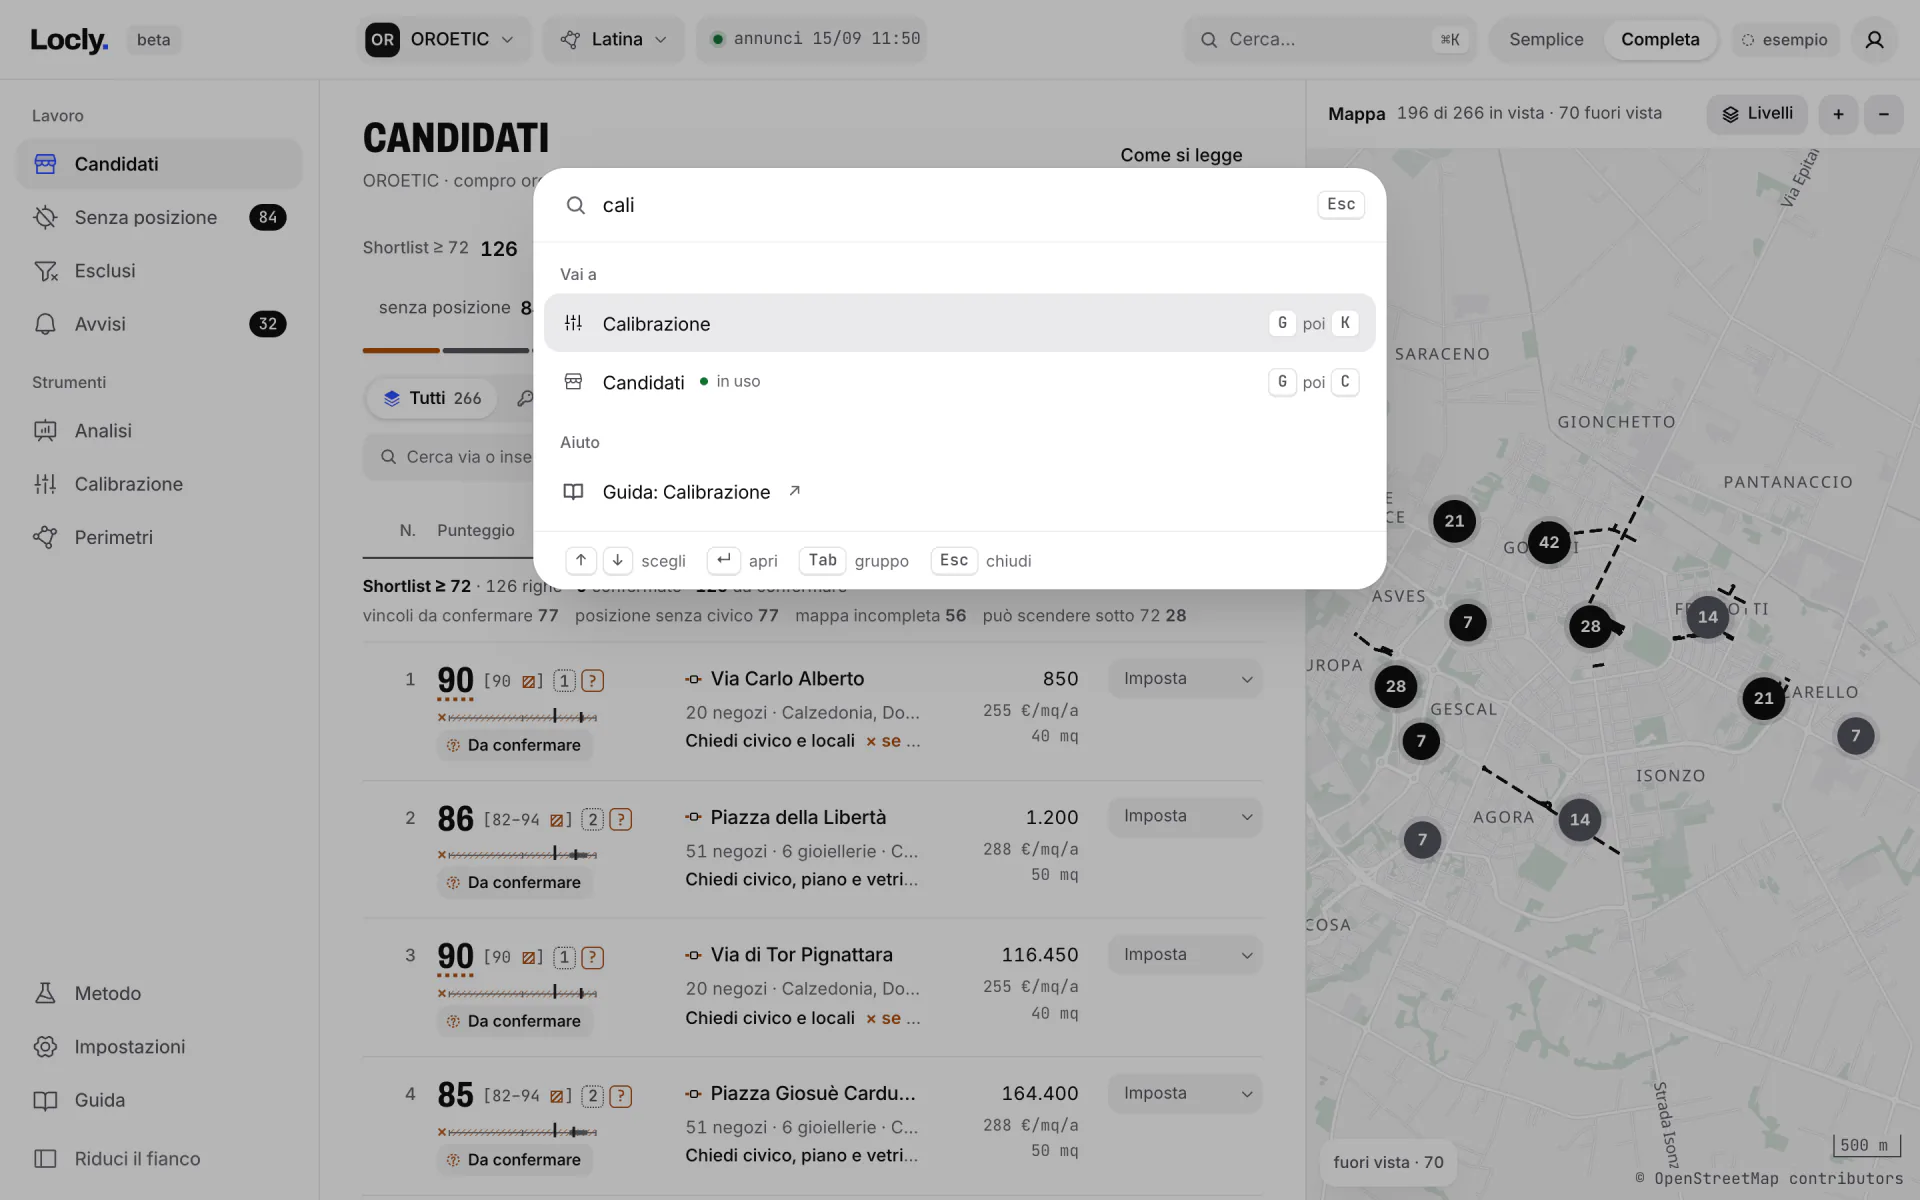Open Avvisi notifications
This screenshot has width=1920, height=1200.
click(159, 324)
